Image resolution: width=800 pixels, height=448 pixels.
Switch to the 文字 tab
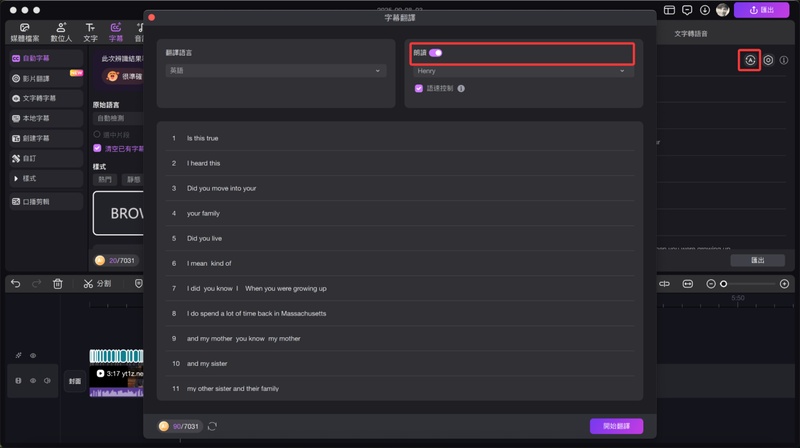click(90, 32)
